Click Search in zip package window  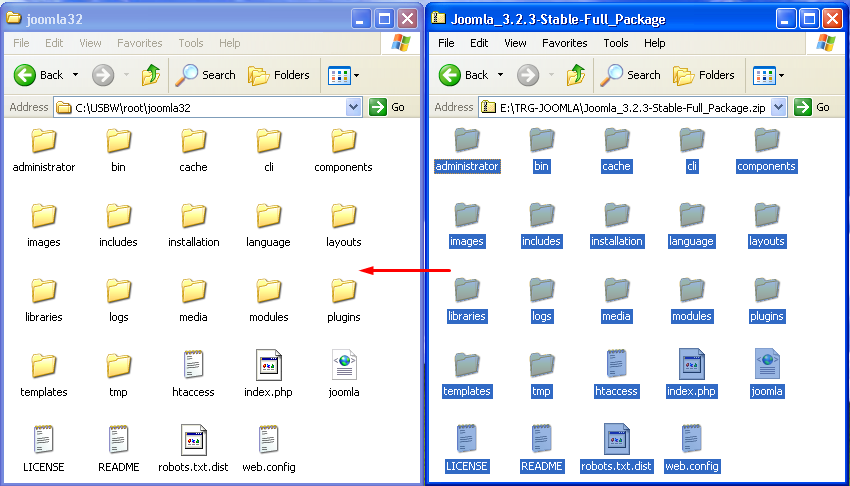(x=630, y=75)
